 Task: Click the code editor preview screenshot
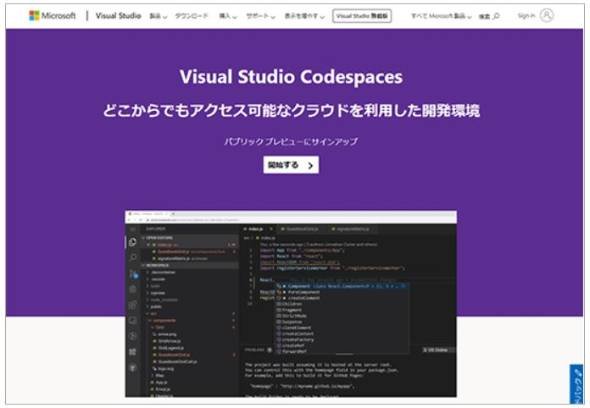(x=291, y=304)
